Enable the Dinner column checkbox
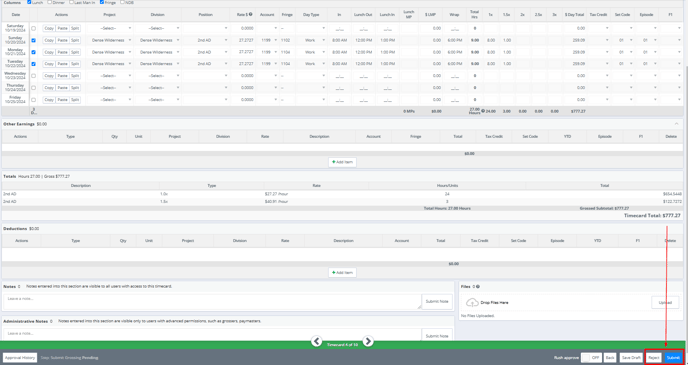Screen dimensions: 688x365 tap(49, 2)
